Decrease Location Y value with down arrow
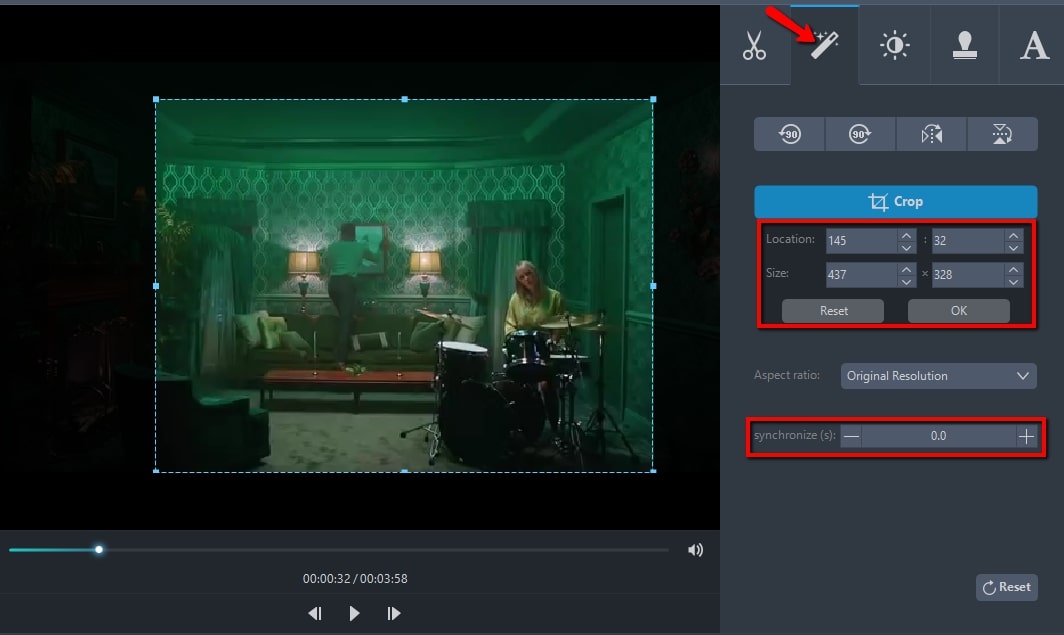This screenshot has width=1064, height=635. (x=1014, y=247)
